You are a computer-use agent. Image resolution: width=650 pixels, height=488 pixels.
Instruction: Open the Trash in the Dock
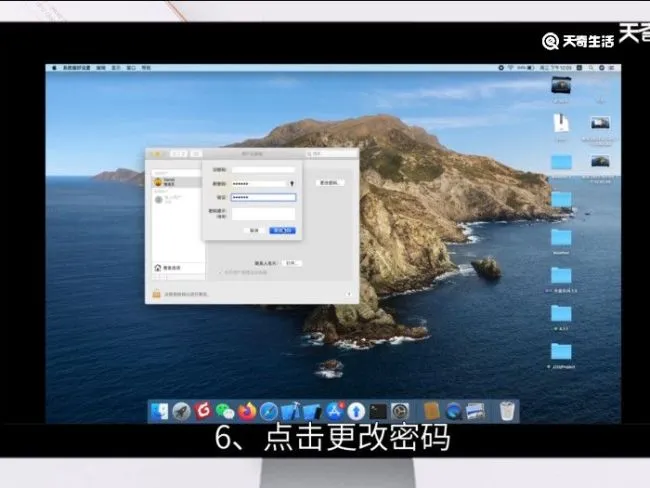point(507,411)
